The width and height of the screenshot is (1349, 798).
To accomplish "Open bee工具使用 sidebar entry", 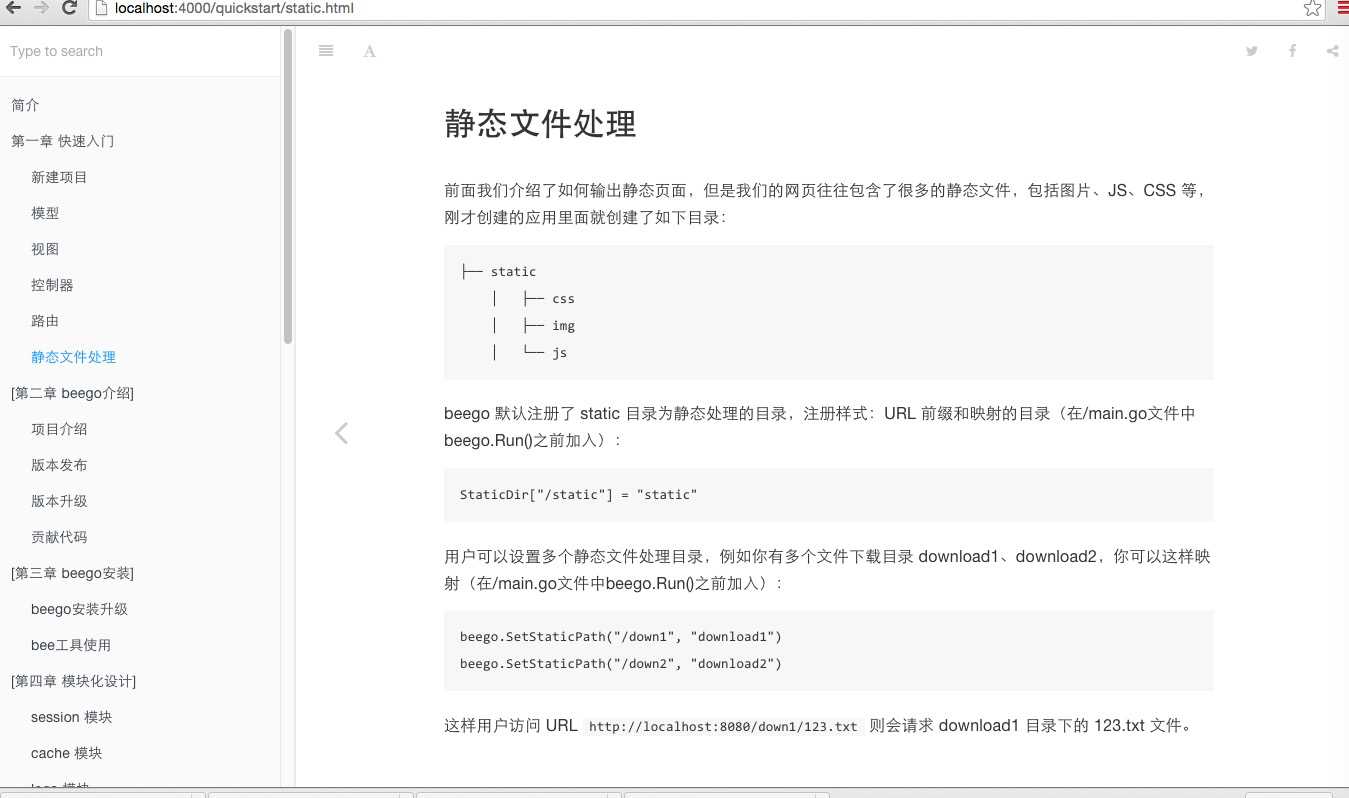I will pos(71,645).
